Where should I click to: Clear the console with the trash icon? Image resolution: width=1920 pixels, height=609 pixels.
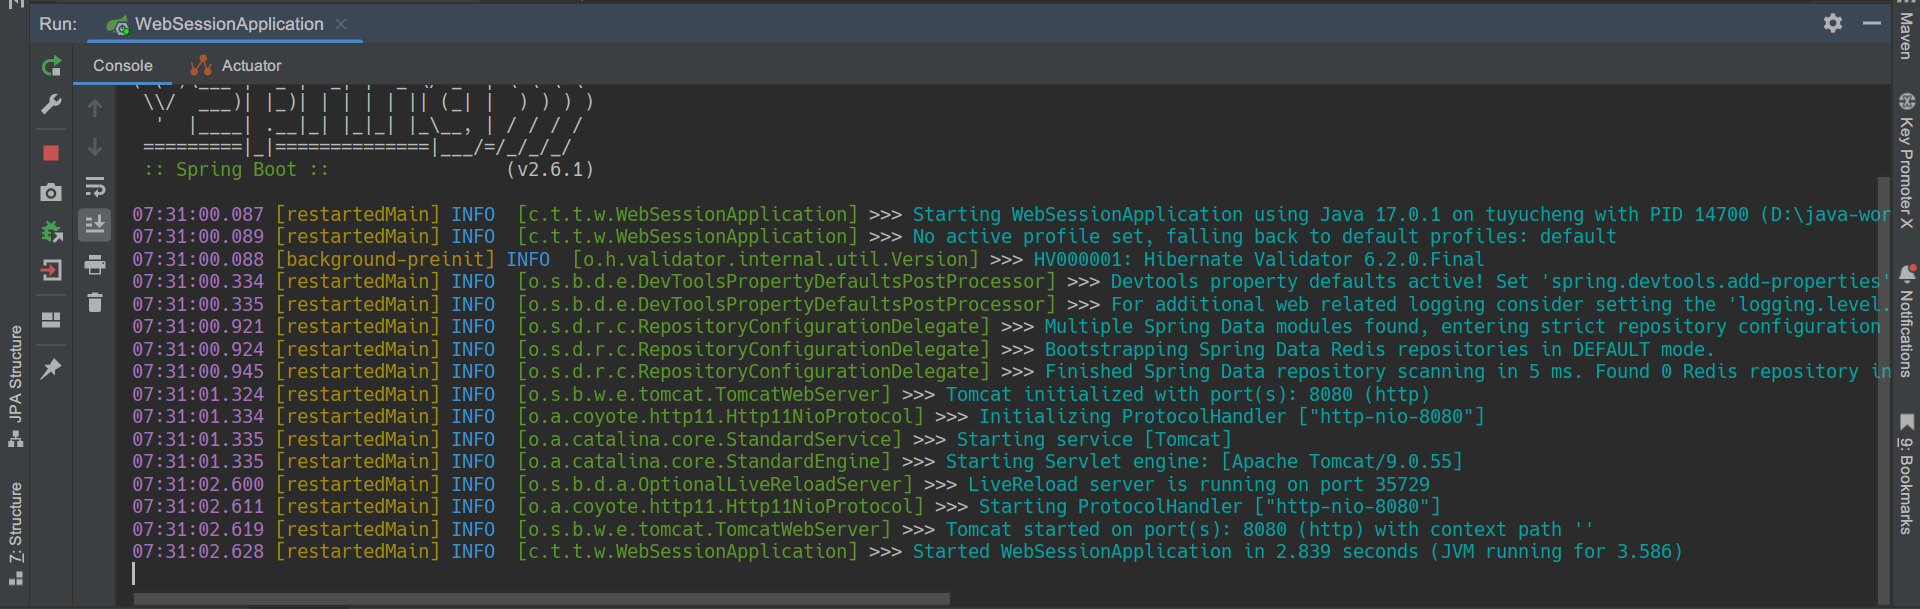pyautogui.click(x=95, y=302)
